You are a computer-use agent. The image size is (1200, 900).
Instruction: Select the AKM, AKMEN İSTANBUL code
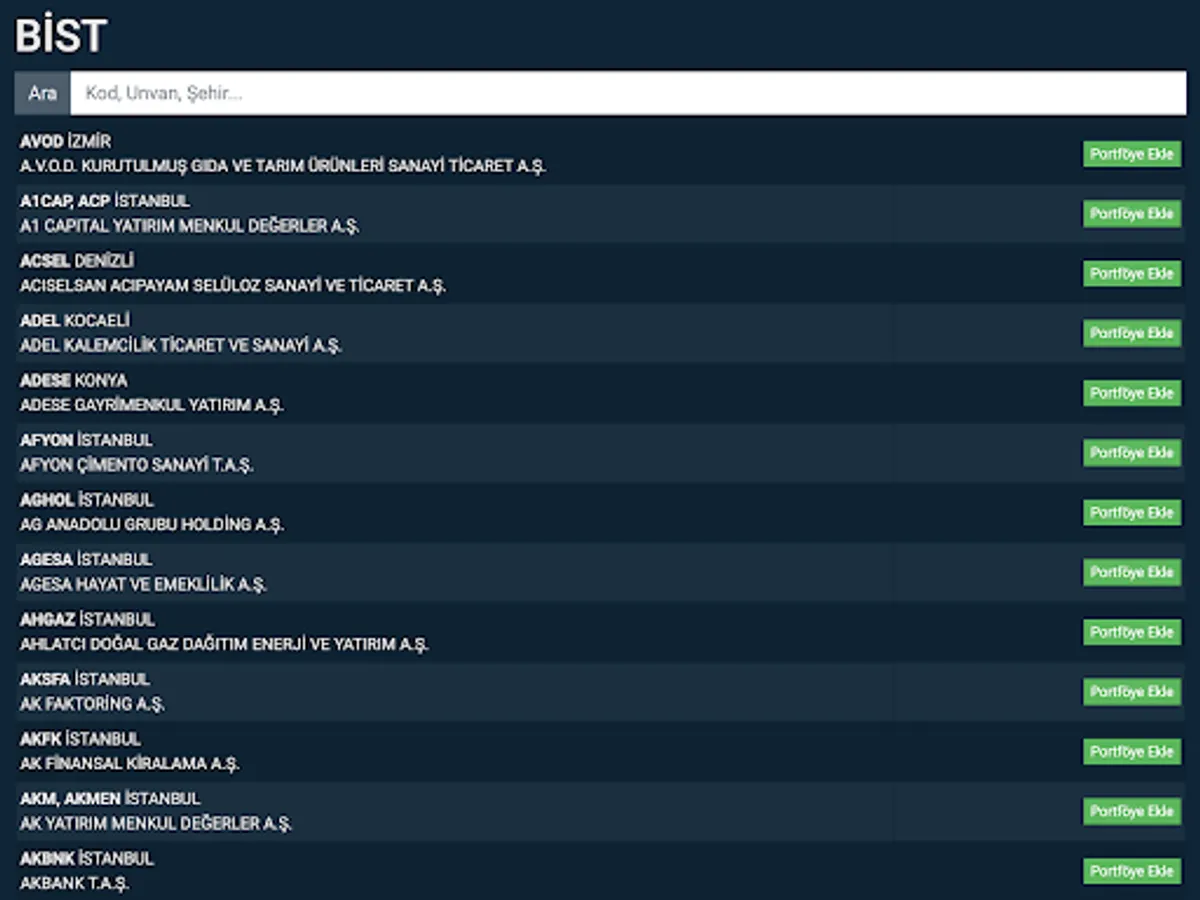click(x=110, y=799)
